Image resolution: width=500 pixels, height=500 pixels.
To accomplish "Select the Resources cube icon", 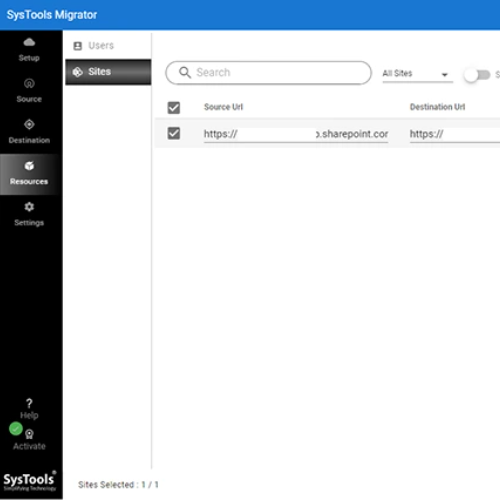I will (x=29, y=166).
